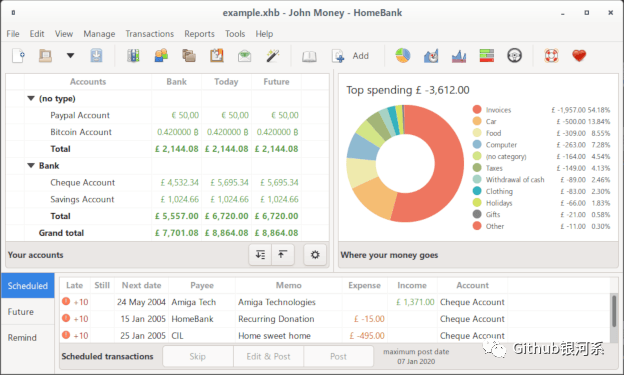Open the recent files dropdown arrow

[x=70, y=56]
